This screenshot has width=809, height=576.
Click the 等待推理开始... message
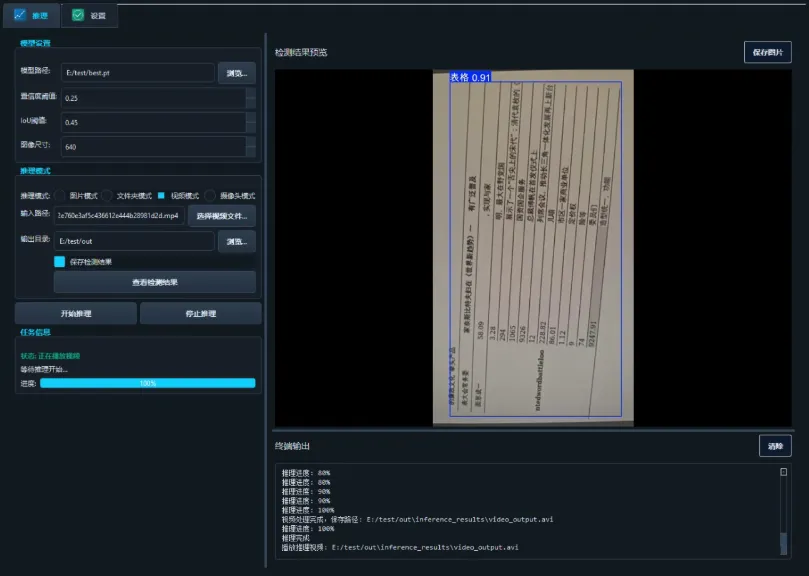point(44,369)
